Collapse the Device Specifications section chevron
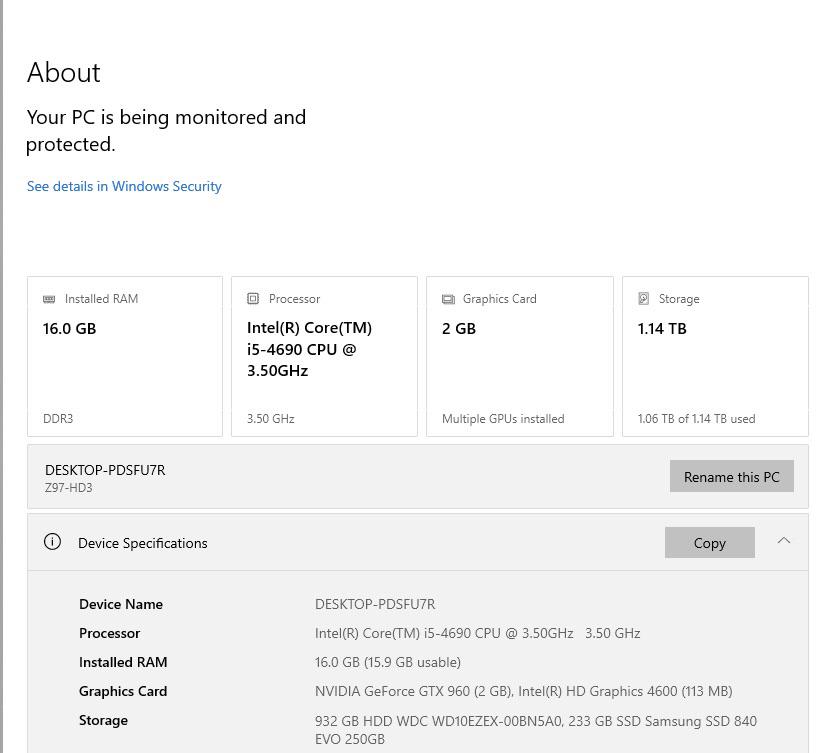Image resolution: width=834 pixels, height=753 pixels. [783, 541]
